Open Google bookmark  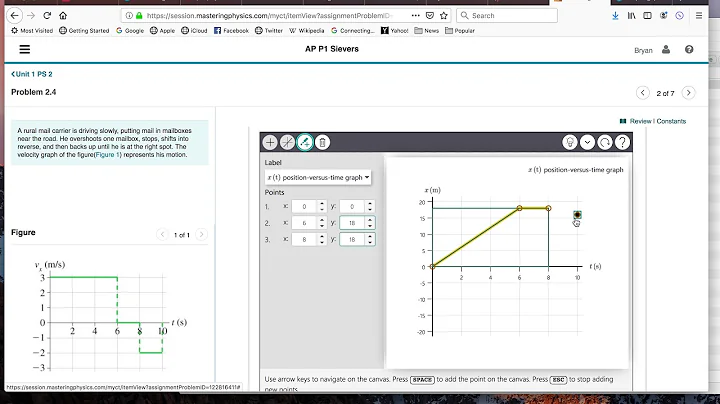point(130,31)
